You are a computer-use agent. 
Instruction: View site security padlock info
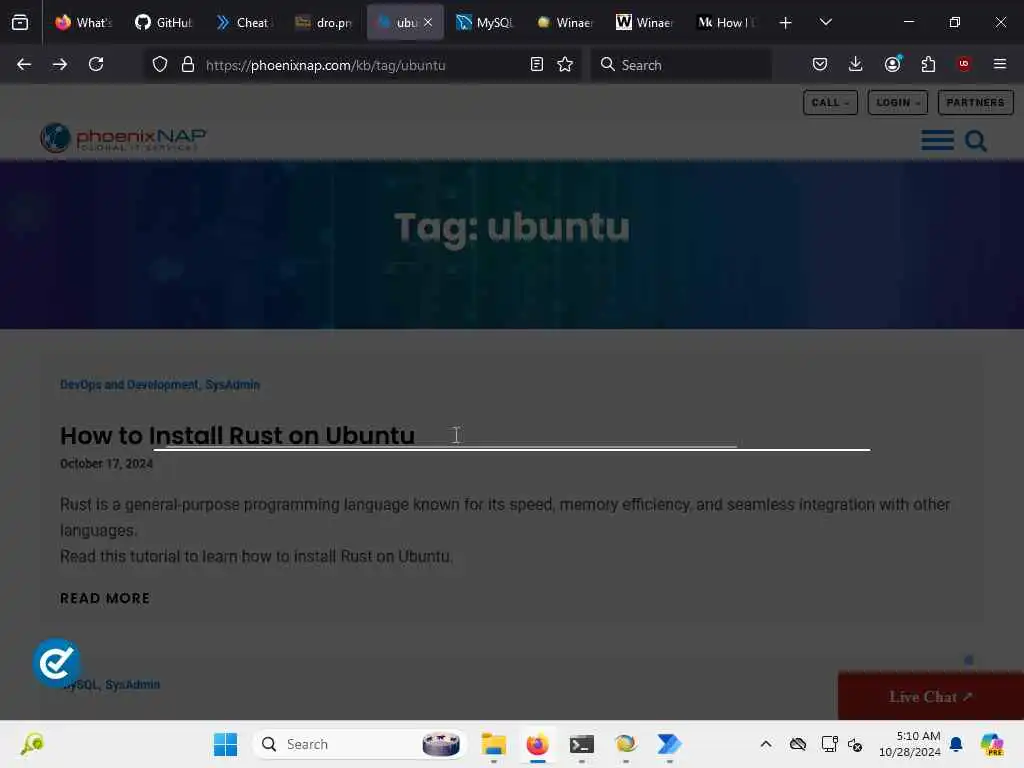188,64
